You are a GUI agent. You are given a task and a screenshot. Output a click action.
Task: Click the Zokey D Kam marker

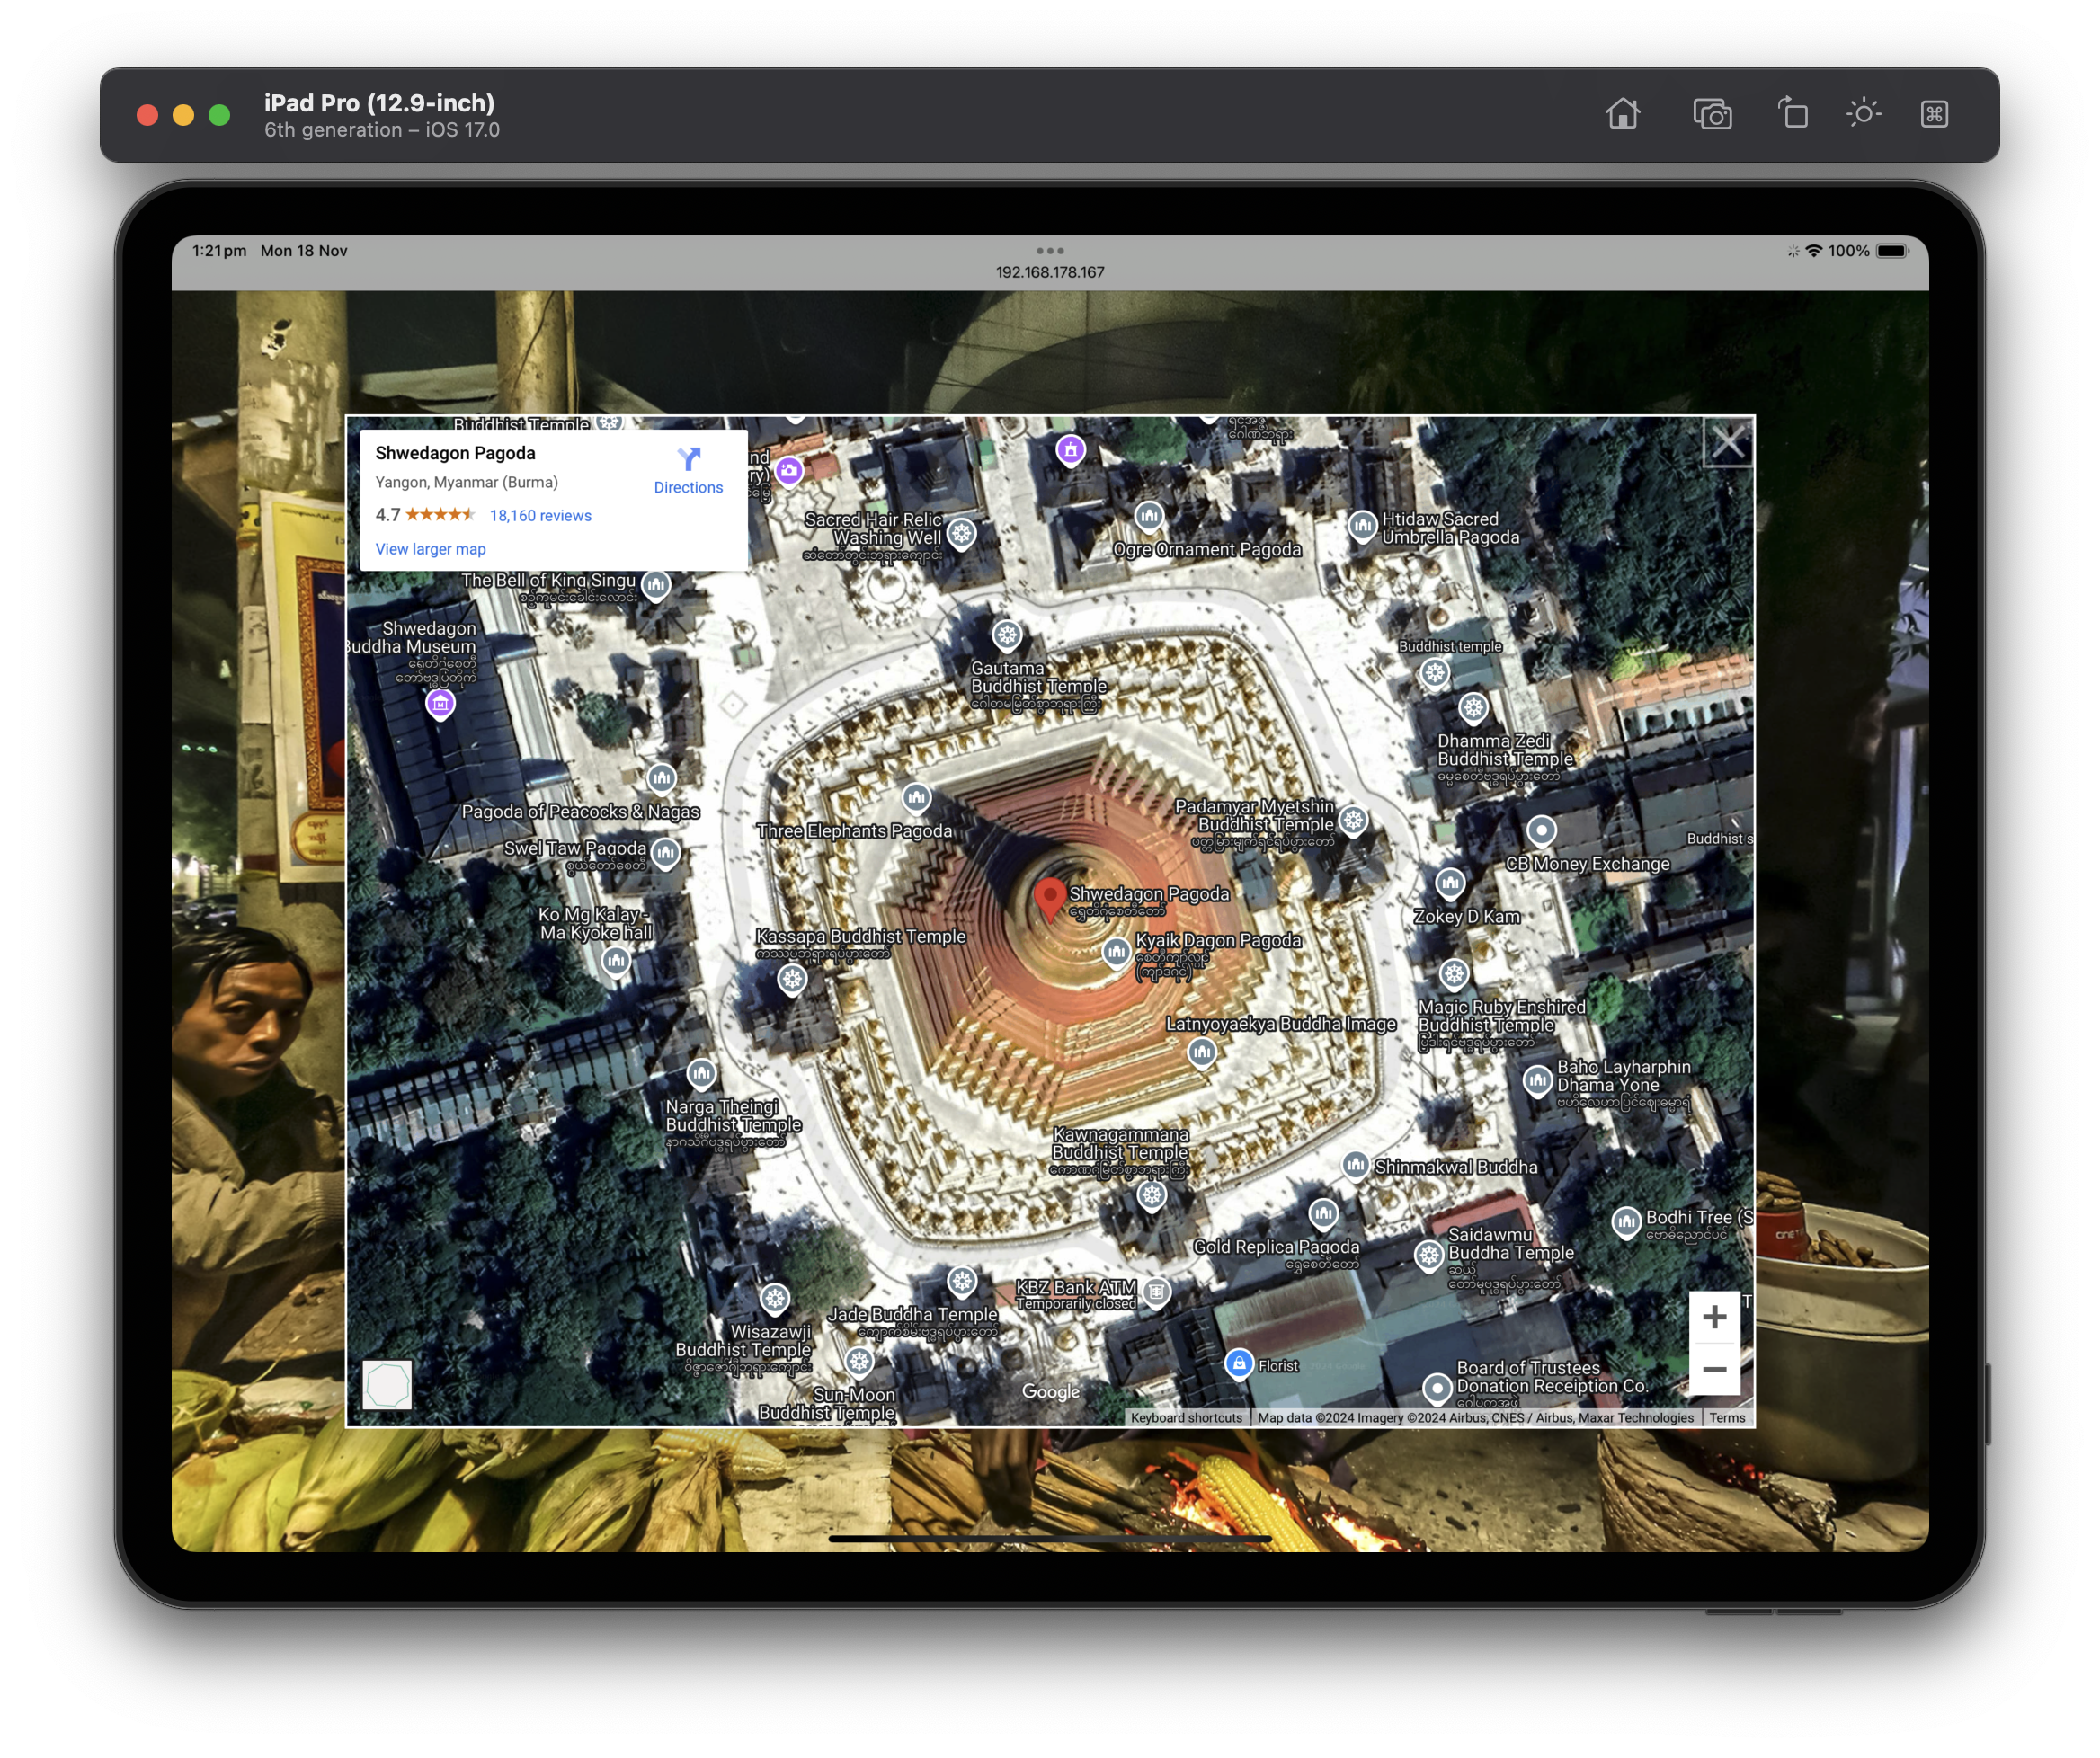[1450, 883]
